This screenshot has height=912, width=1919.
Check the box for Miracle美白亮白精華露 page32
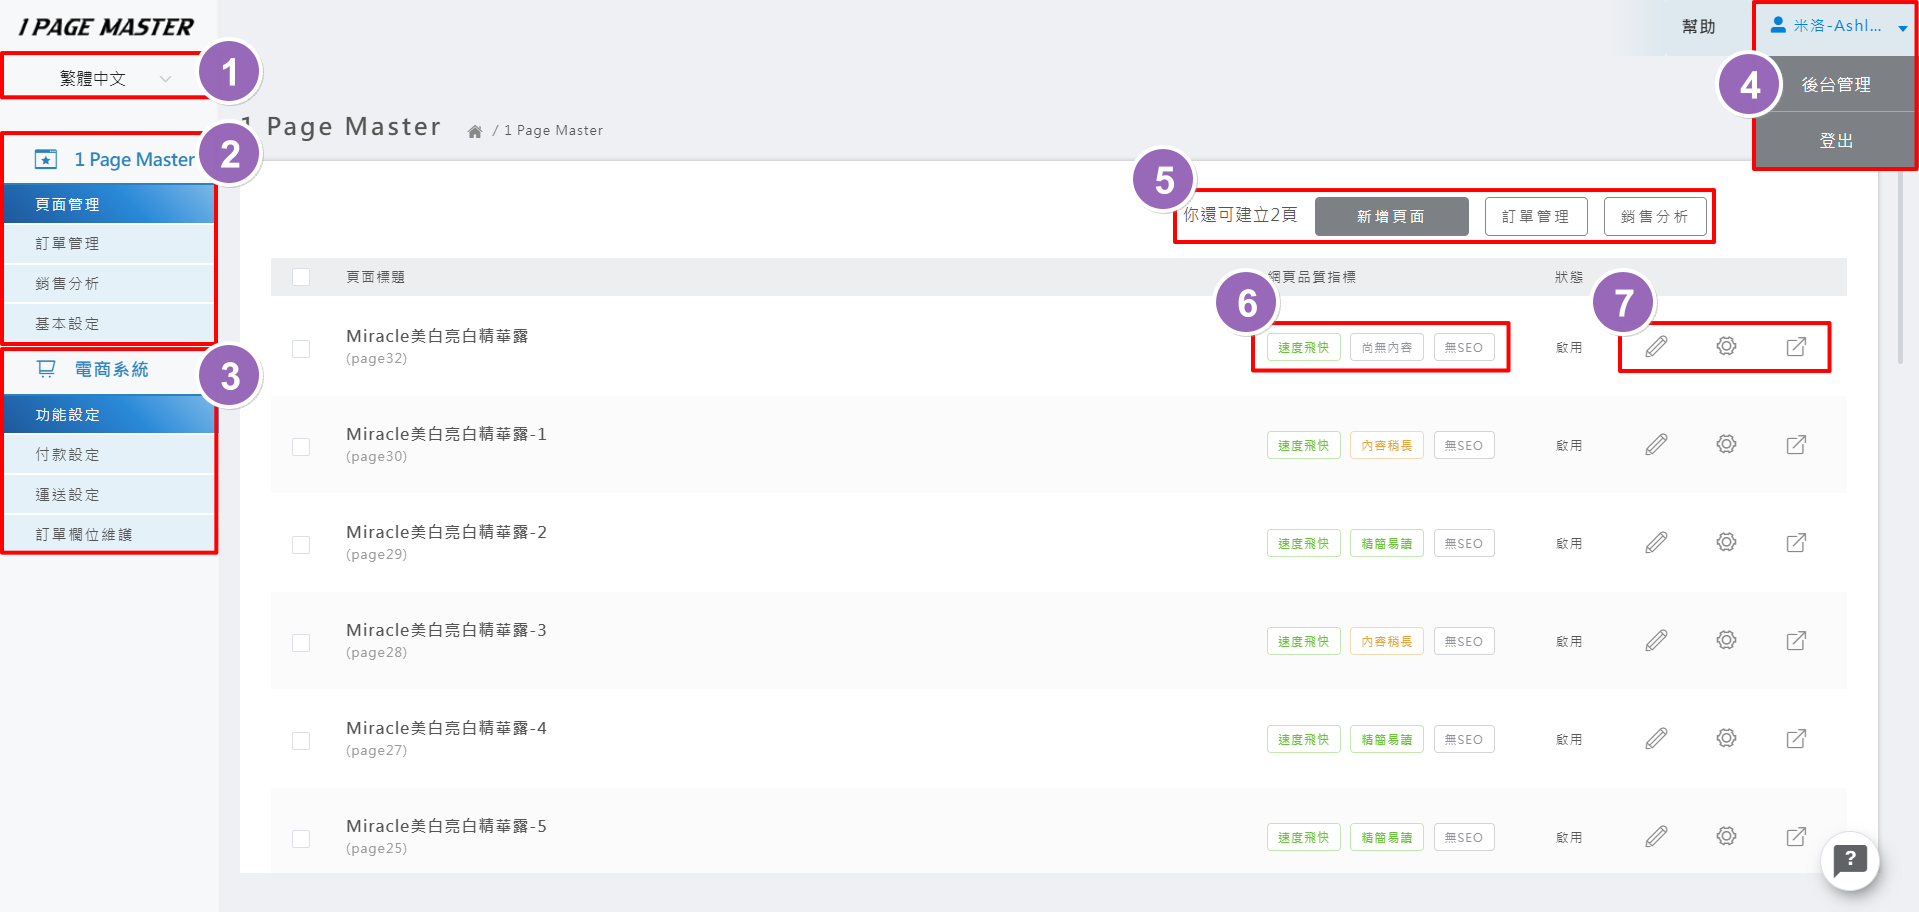point(301,348)
